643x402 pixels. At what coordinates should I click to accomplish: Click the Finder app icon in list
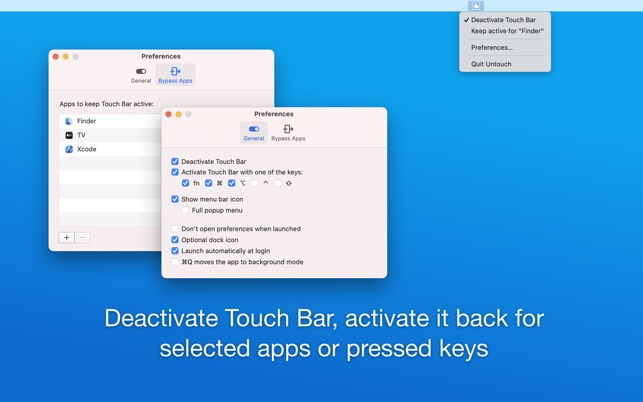pos(69,121)
